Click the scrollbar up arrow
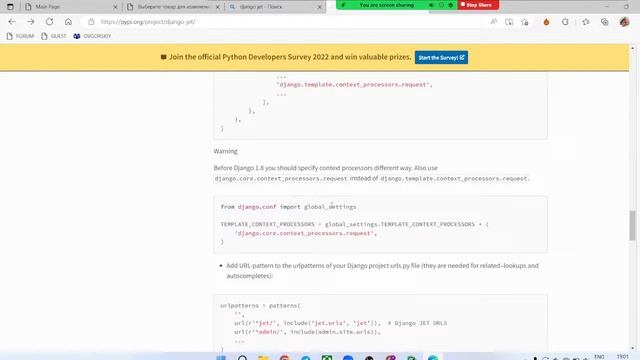Viewport: 640px width, 360px height. point(632,48)
